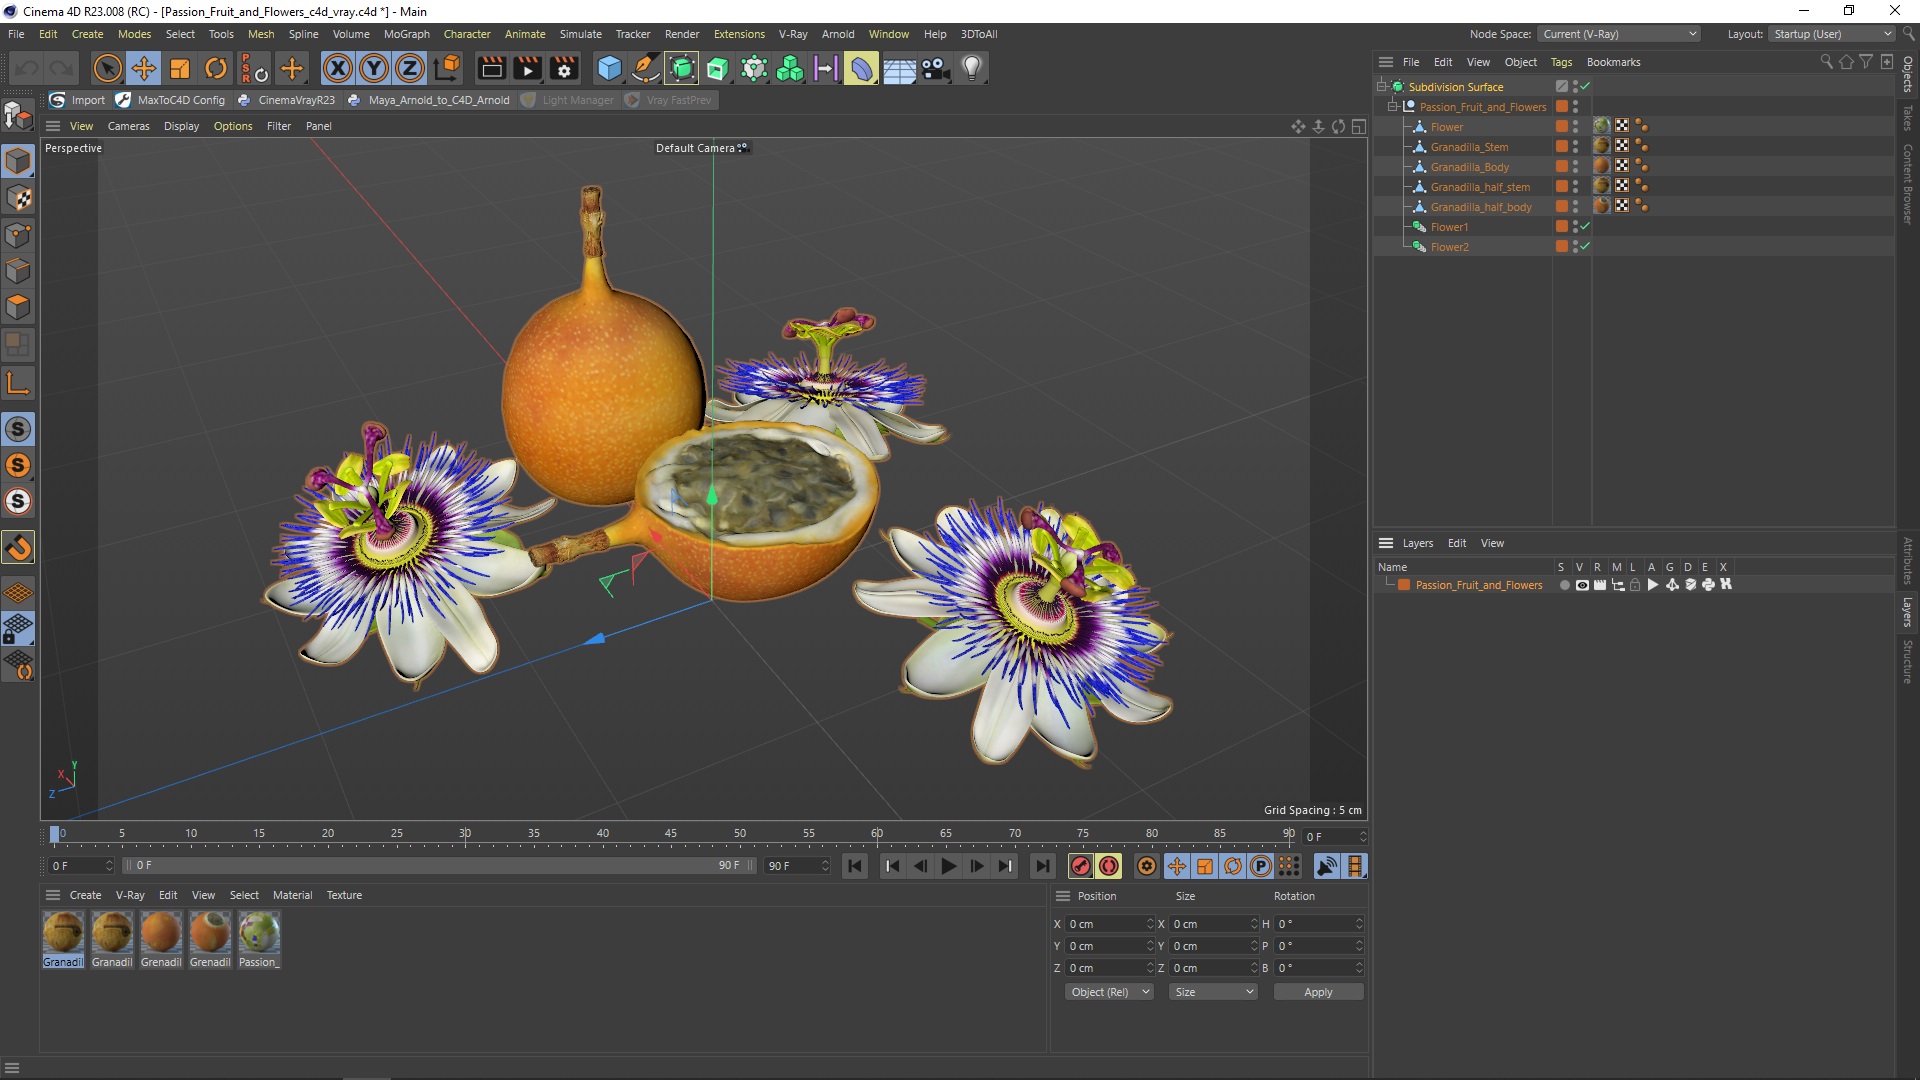Click the Record Active Objects button
The image size is (1920, 1080).
click(x=1080, y=866)
